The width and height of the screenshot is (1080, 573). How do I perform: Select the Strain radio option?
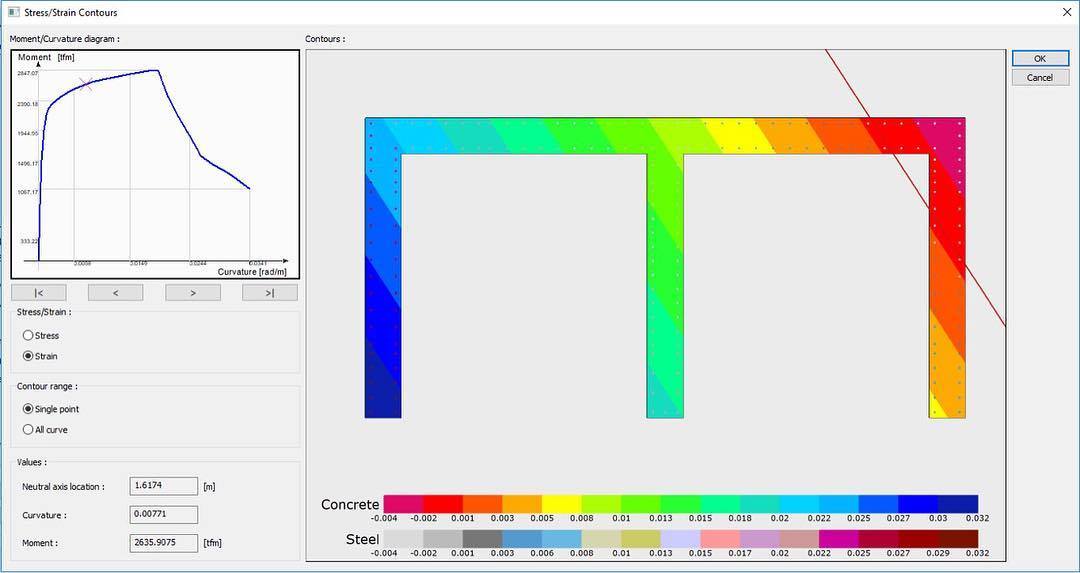pos(28,356)
